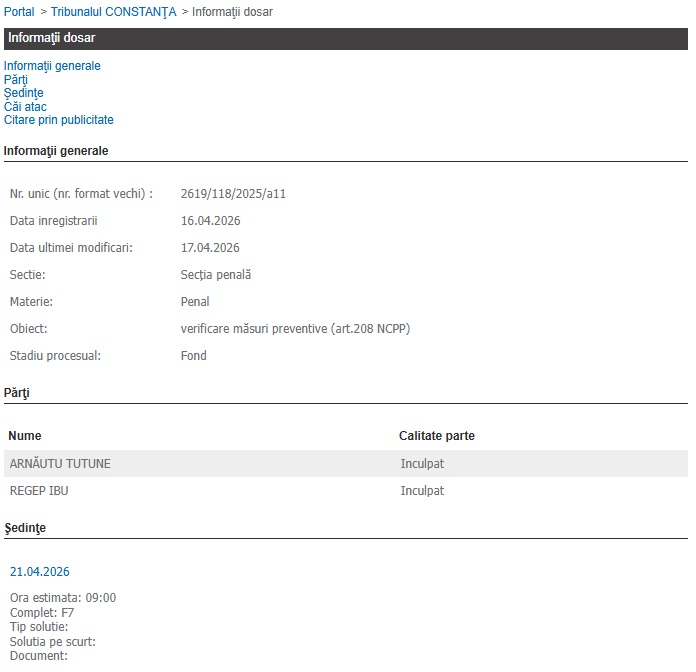
Task: Click the Complet: F7 text
Action: tap(42, 612)
